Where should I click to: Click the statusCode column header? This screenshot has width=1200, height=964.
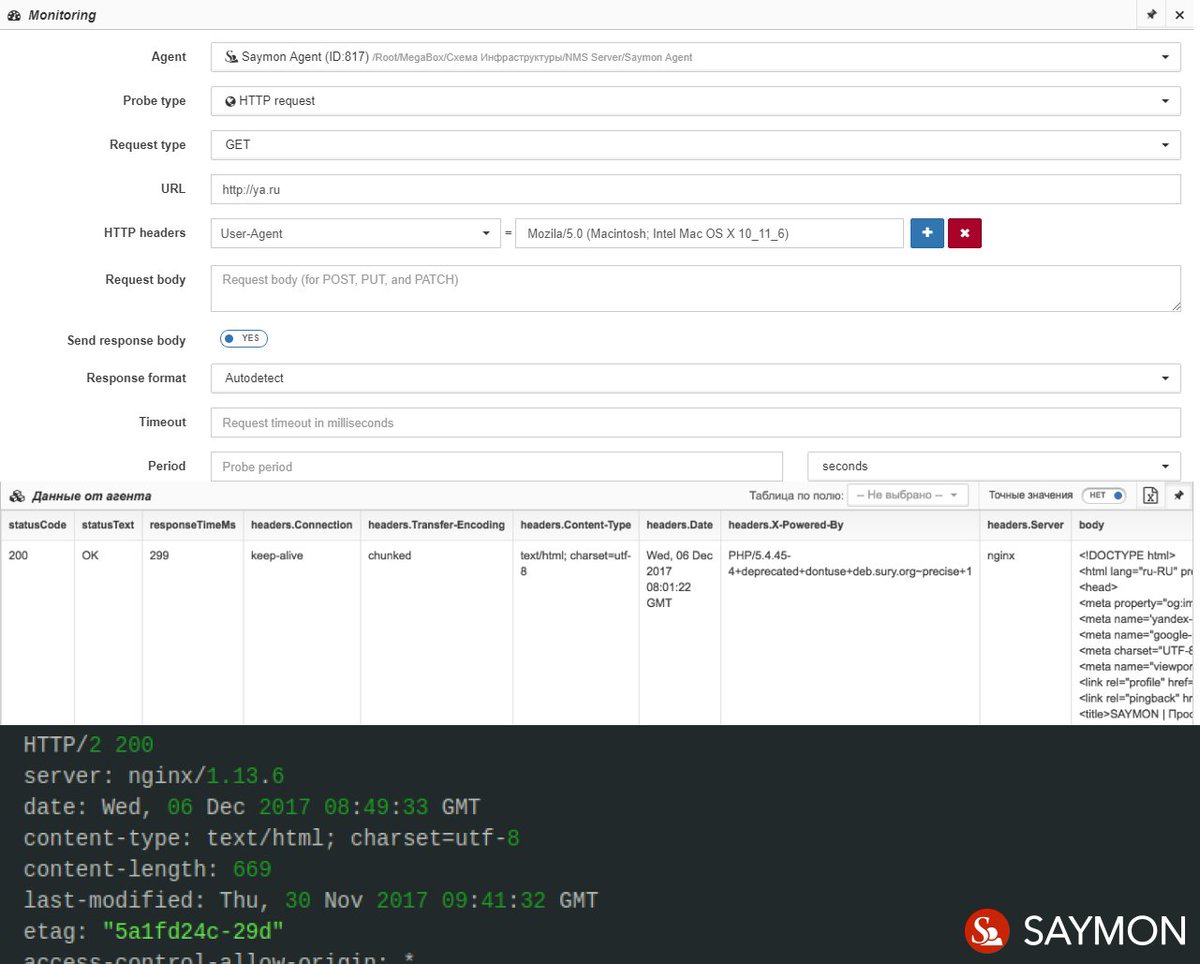pos(38,525)
